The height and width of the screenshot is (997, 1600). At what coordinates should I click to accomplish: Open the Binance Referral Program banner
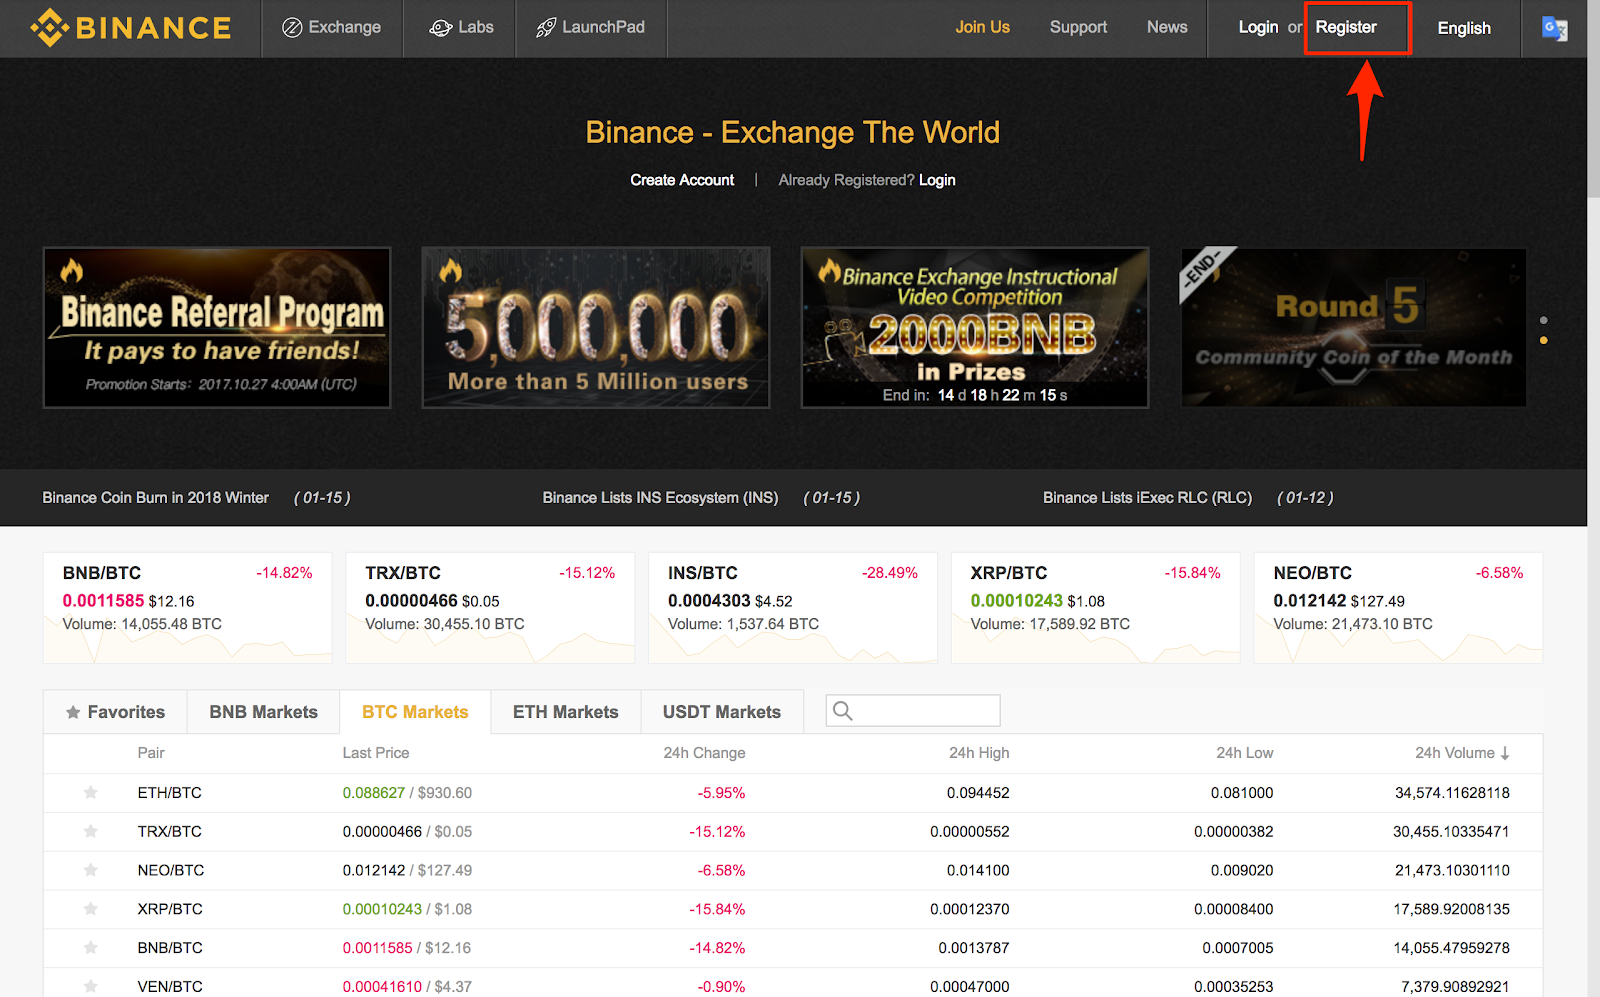(217, 328)
